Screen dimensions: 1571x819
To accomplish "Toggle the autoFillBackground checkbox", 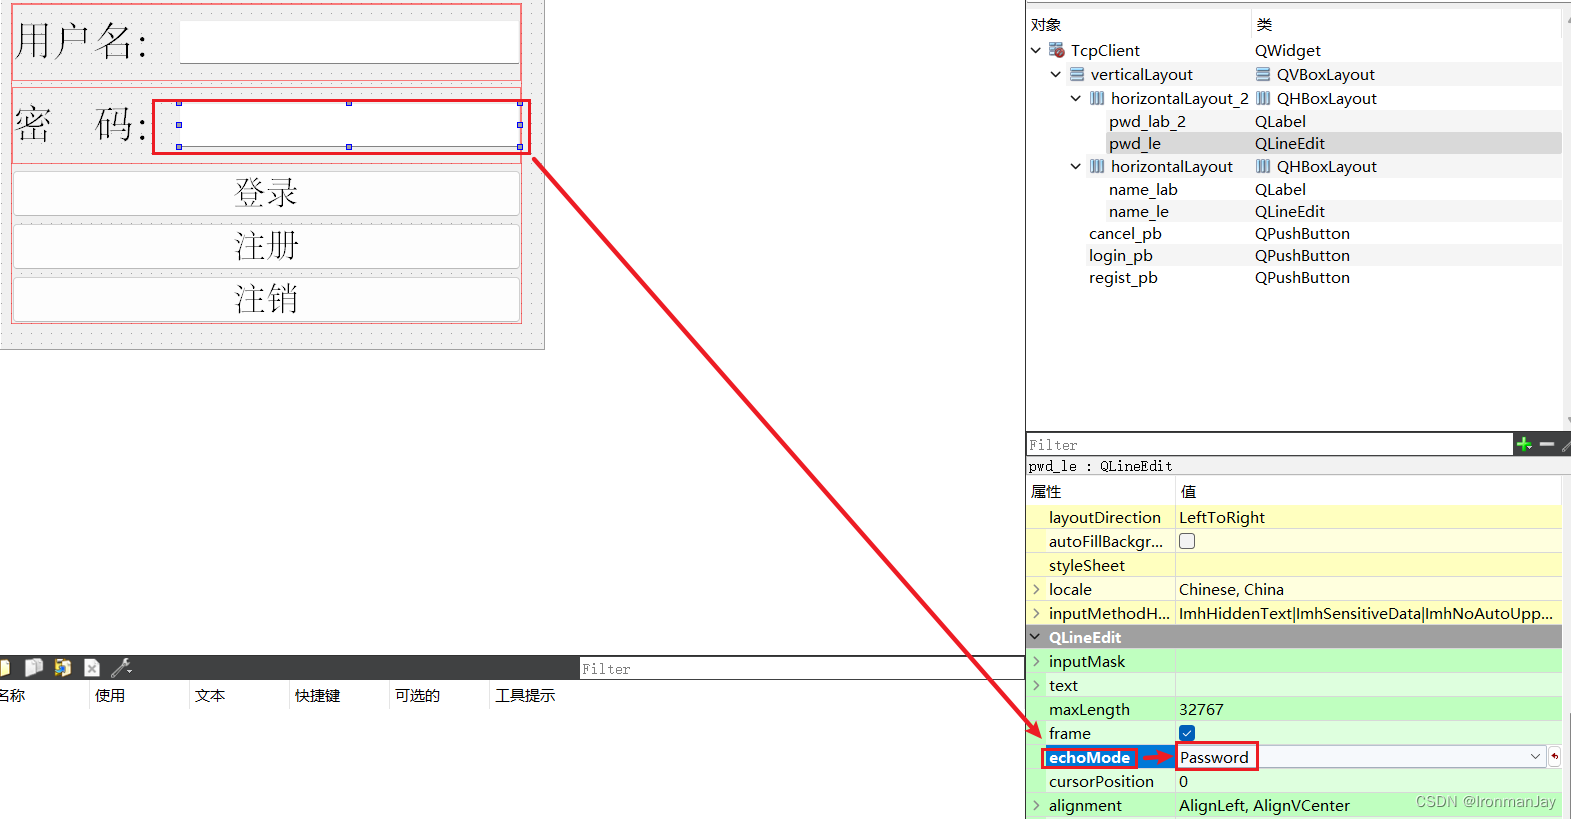I will (x=1187, y=541).
